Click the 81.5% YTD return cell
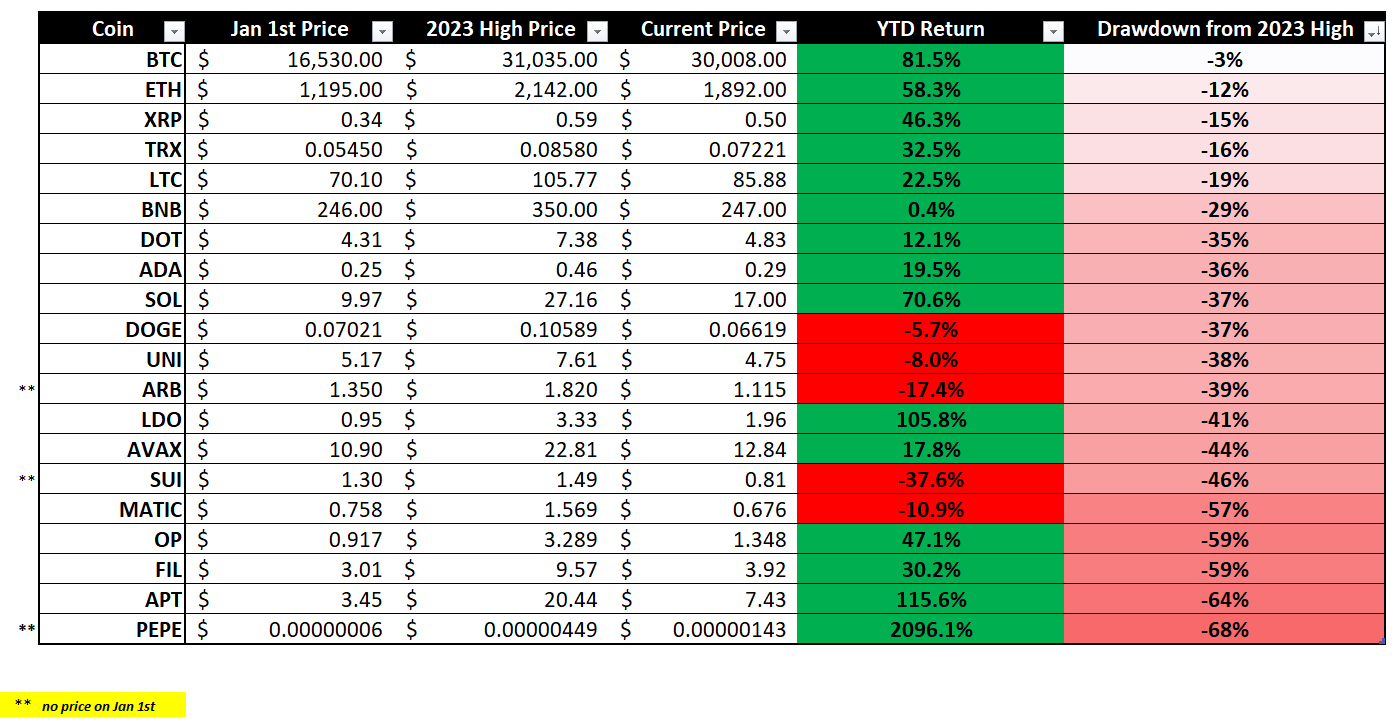Screen dimensions: 1396x722 [x=931, y=60]
